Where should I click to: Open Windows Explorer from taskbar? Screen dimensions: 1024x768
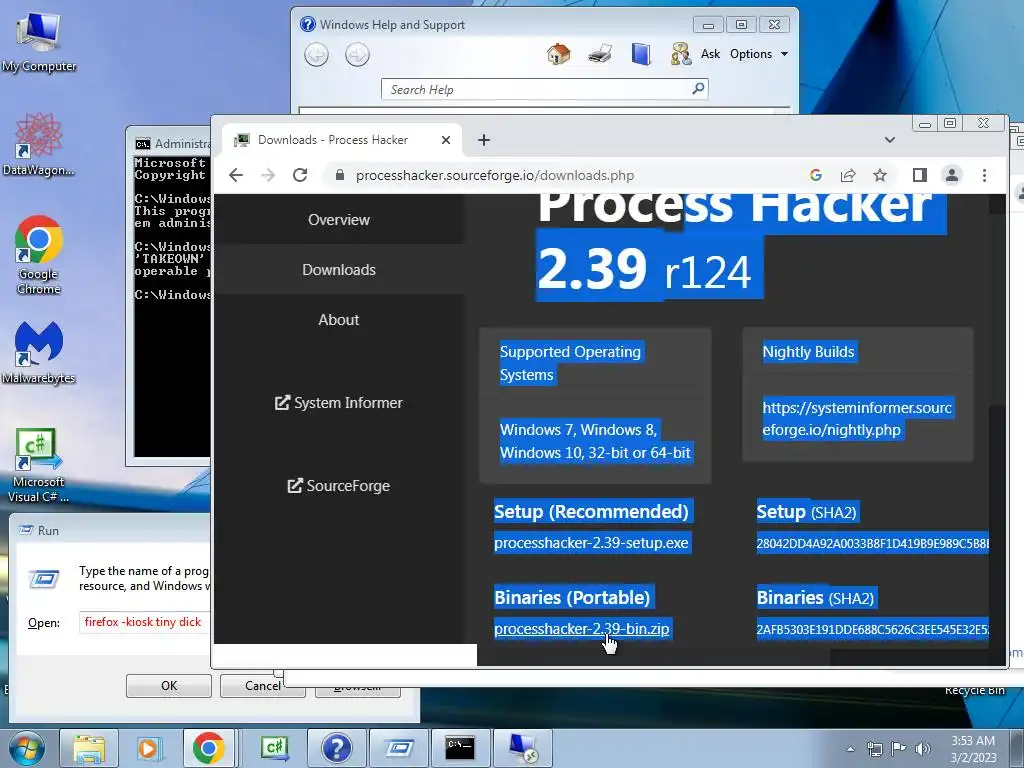(89, 748)
